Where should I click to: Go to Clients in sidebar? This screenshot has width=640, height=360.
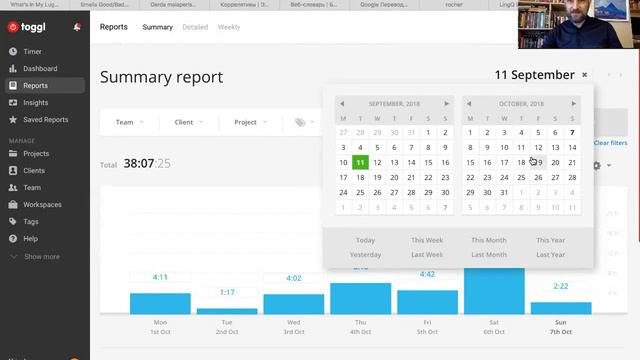point(34,171)
